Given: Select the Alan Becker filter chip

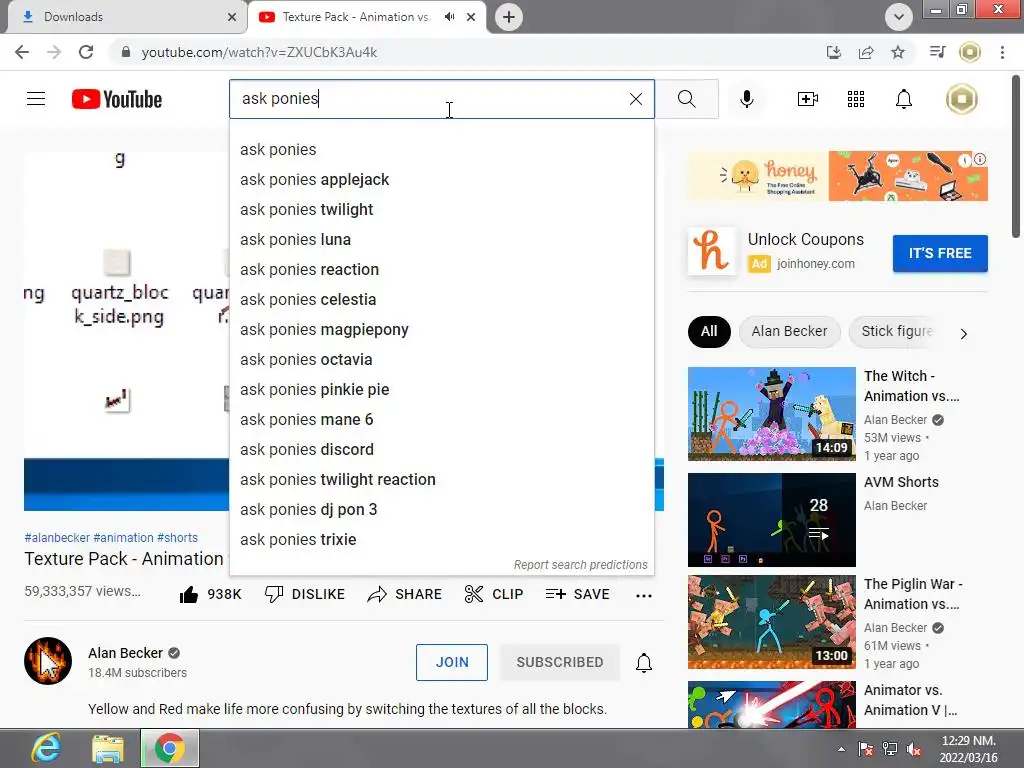Looking at the screenshot, I should [790, 331].
